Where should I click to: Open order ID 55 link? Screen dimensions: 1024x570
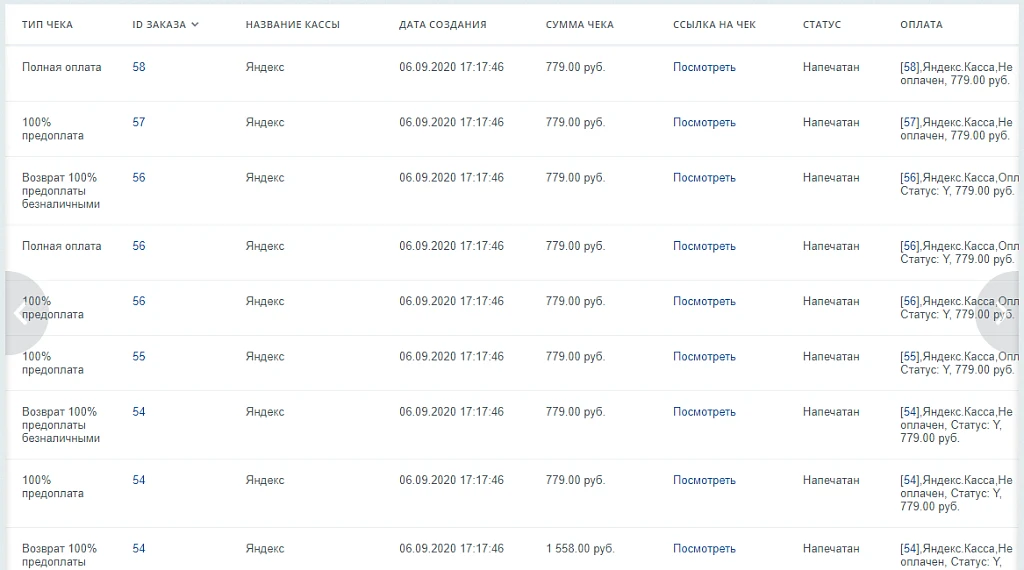point(138,356)
